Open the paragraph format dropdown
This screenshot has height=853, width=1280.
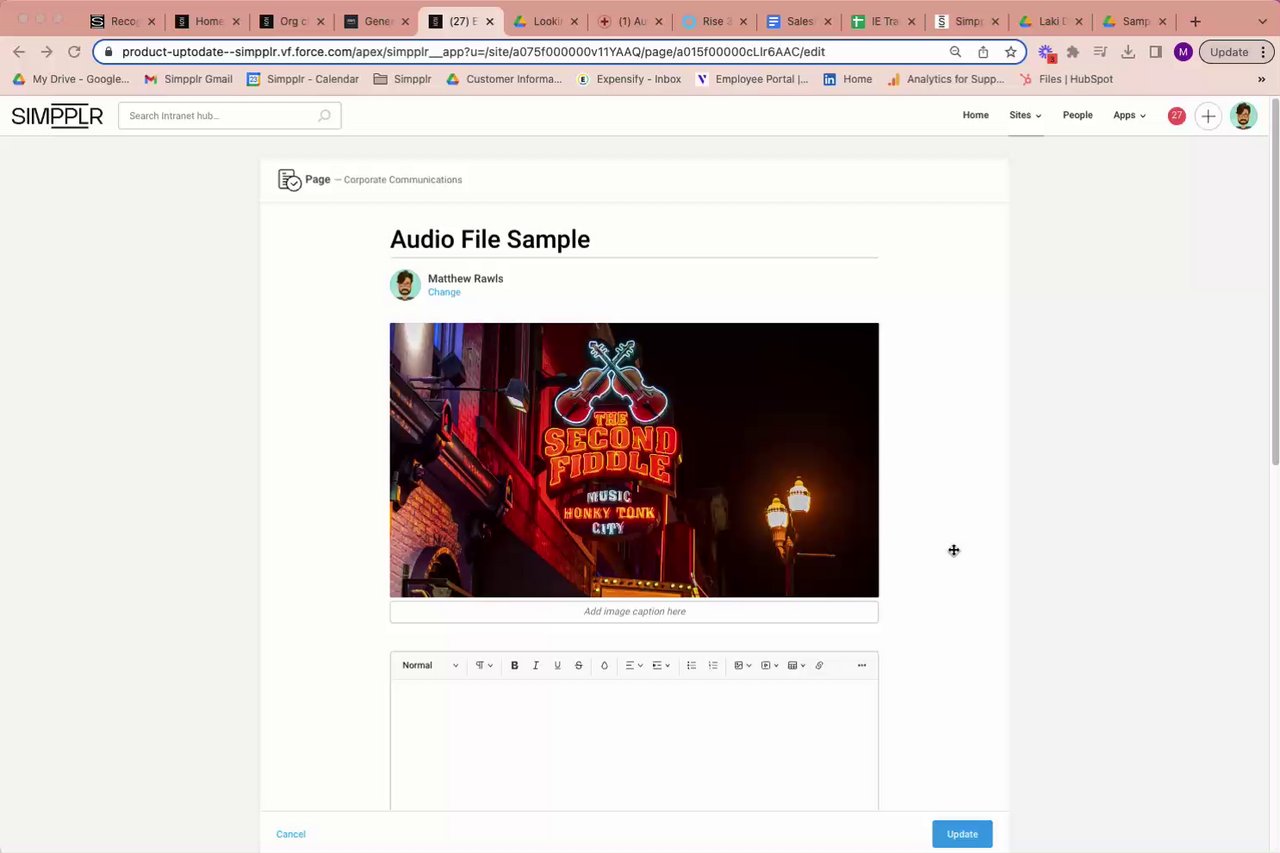click(x=484, y=665)
